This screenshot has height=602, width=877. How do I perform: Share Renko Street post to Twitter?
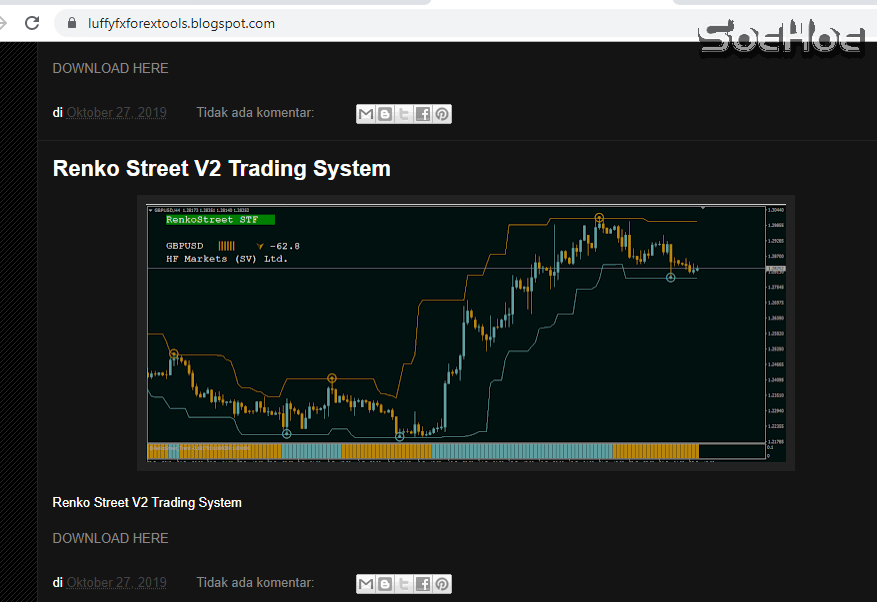click(x=404, y=583)
